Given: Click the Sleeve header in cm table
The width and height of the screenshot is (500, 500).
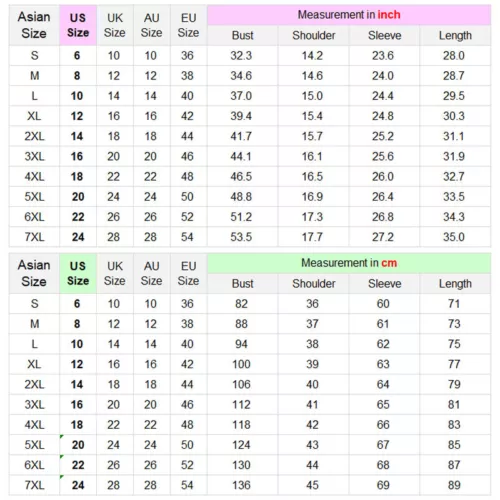Looking at the screenshot, I should tap(384, 284).
